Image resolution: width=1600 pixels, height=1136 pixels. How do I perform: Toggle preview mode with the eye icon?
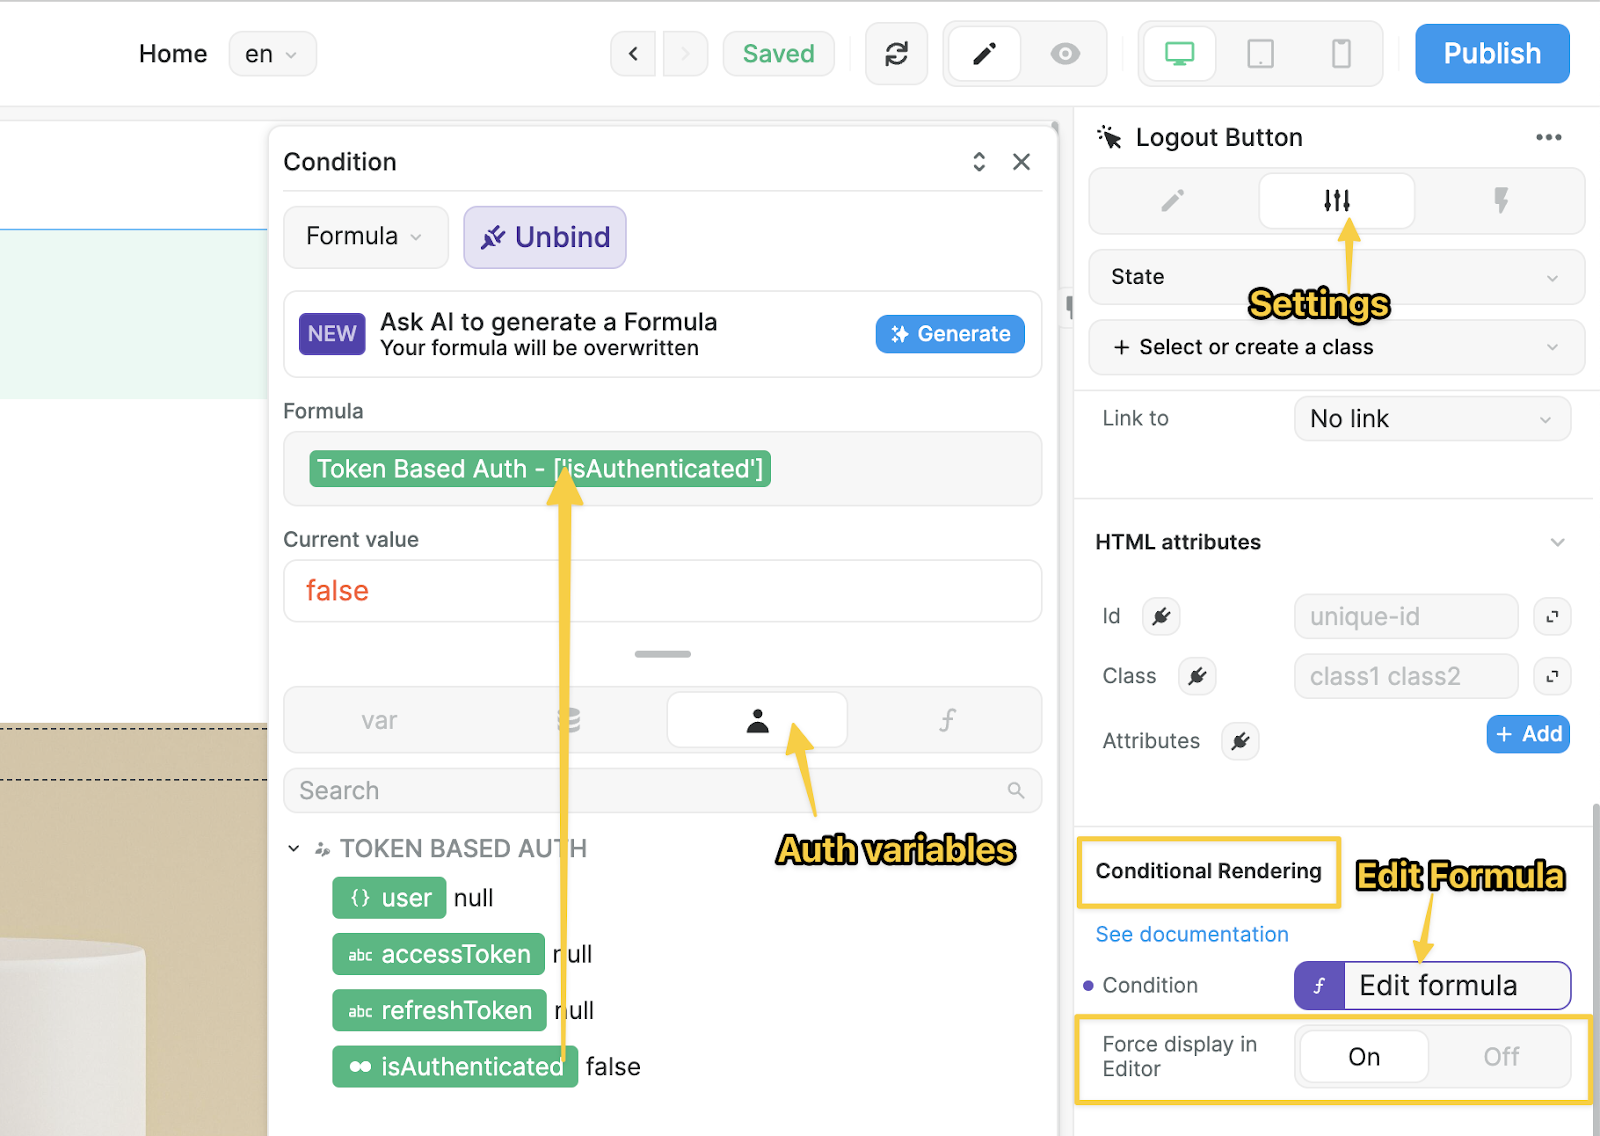pyautogui.click(x=1065, y=53)
